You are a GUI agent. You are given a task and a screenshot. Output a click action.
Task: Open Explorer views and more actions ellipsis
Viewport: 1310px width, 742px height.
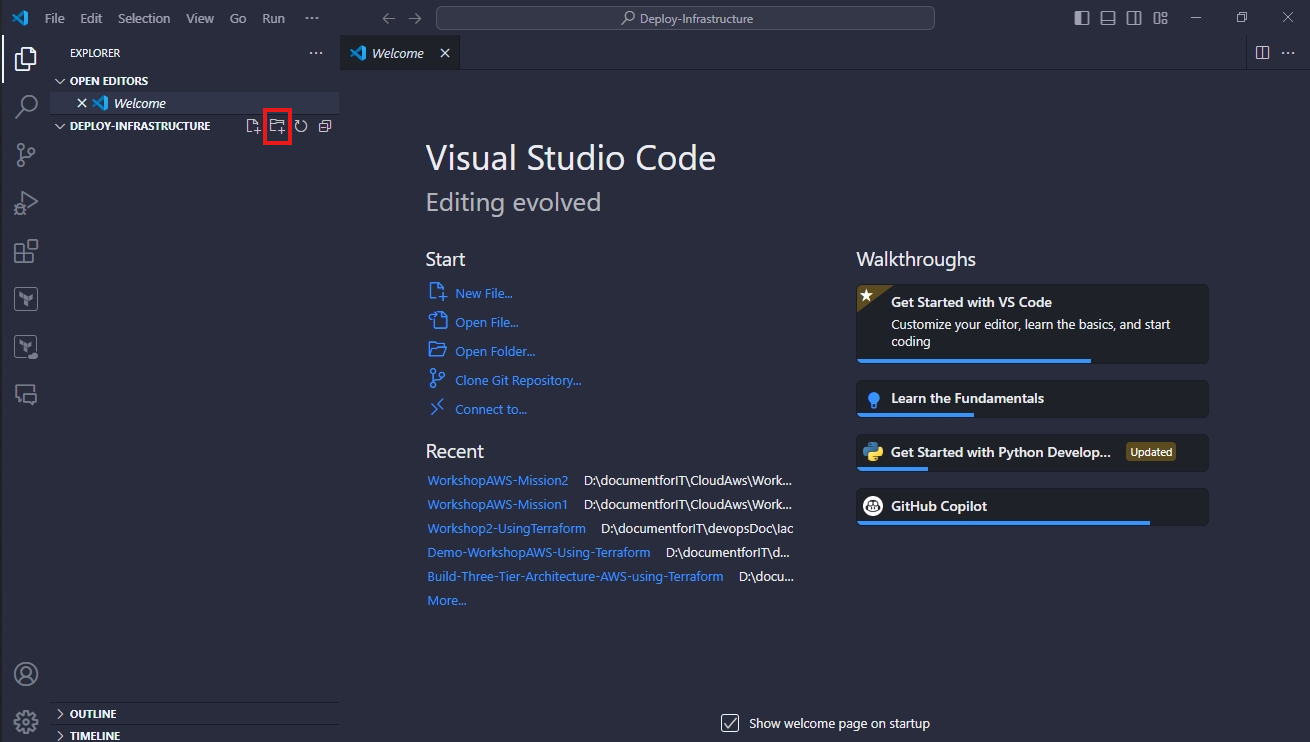(316, 53)
